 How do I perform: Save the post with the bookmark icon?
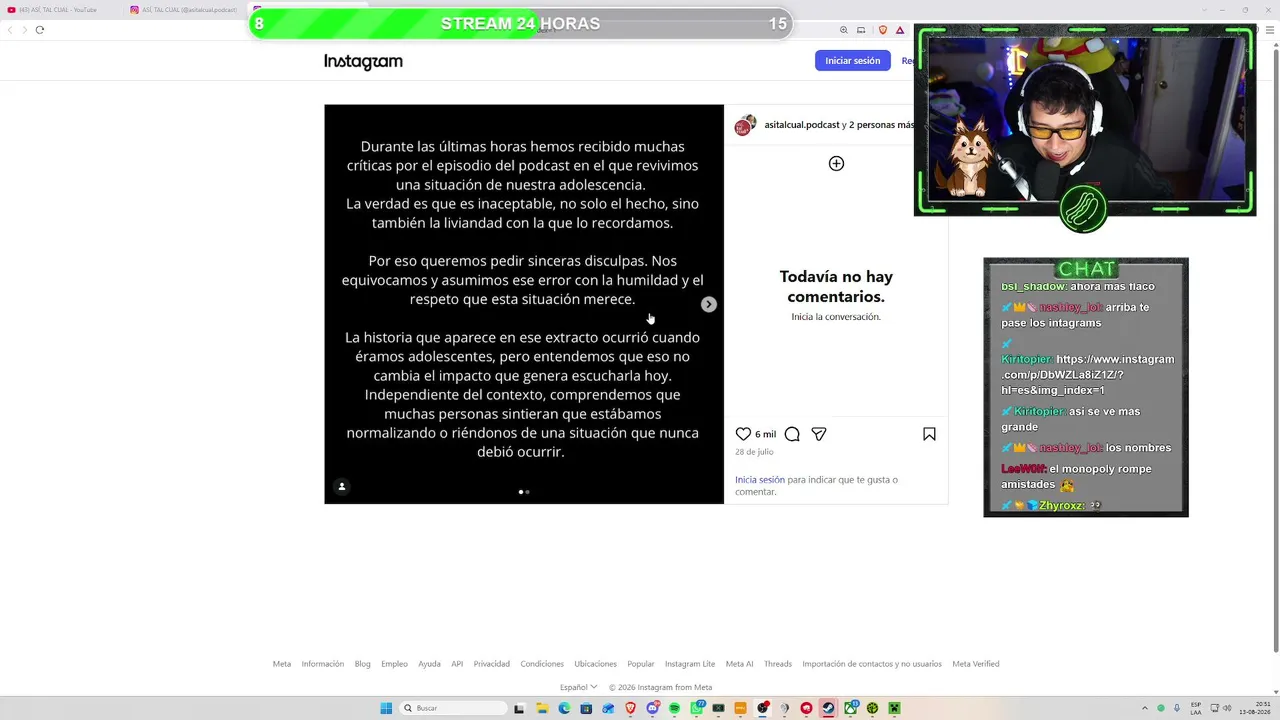pyautogui.click(x=929, y=434)
